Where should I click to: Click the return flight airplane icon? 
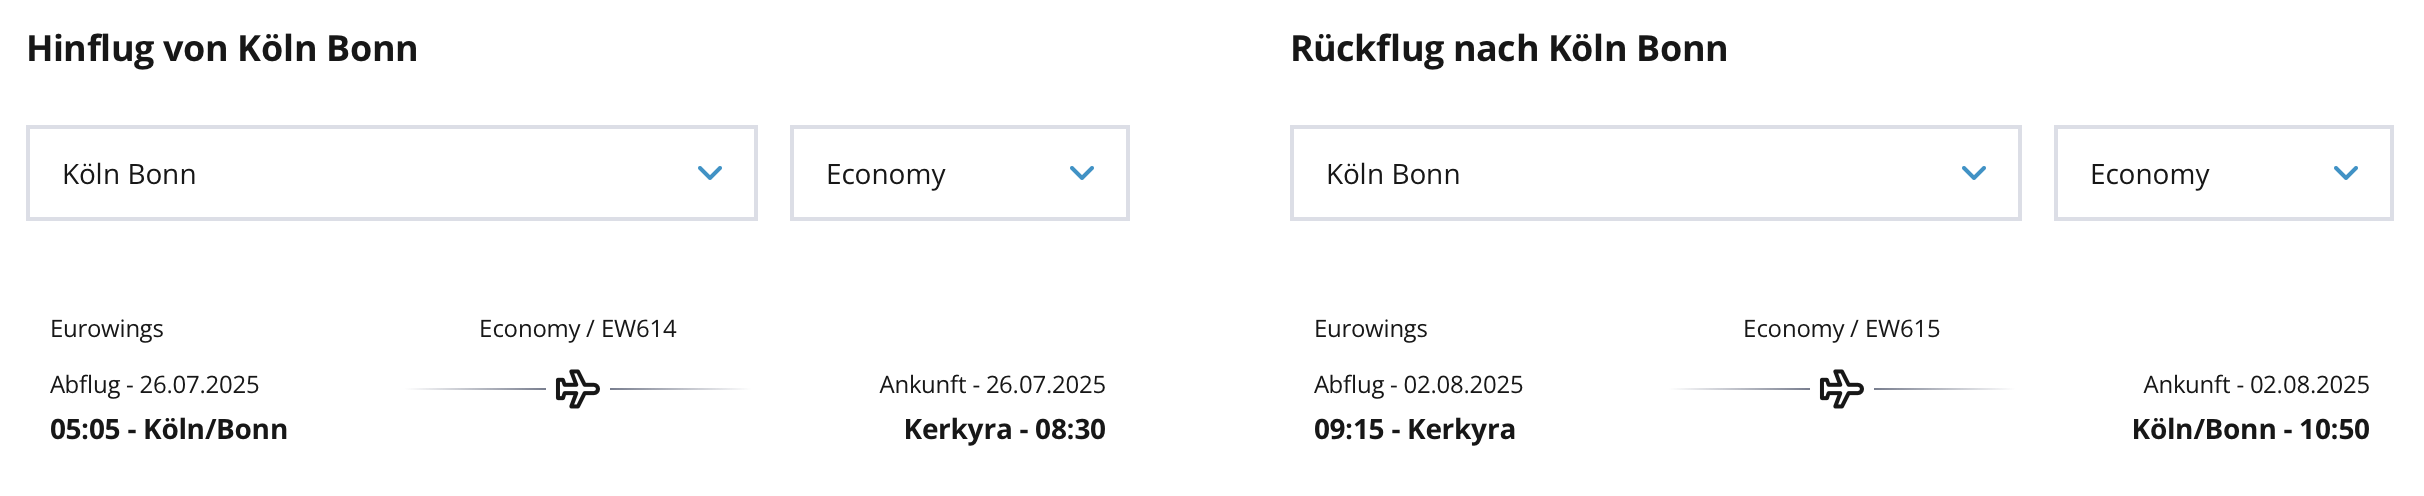pyautogui.click(x=1842, y=389)
